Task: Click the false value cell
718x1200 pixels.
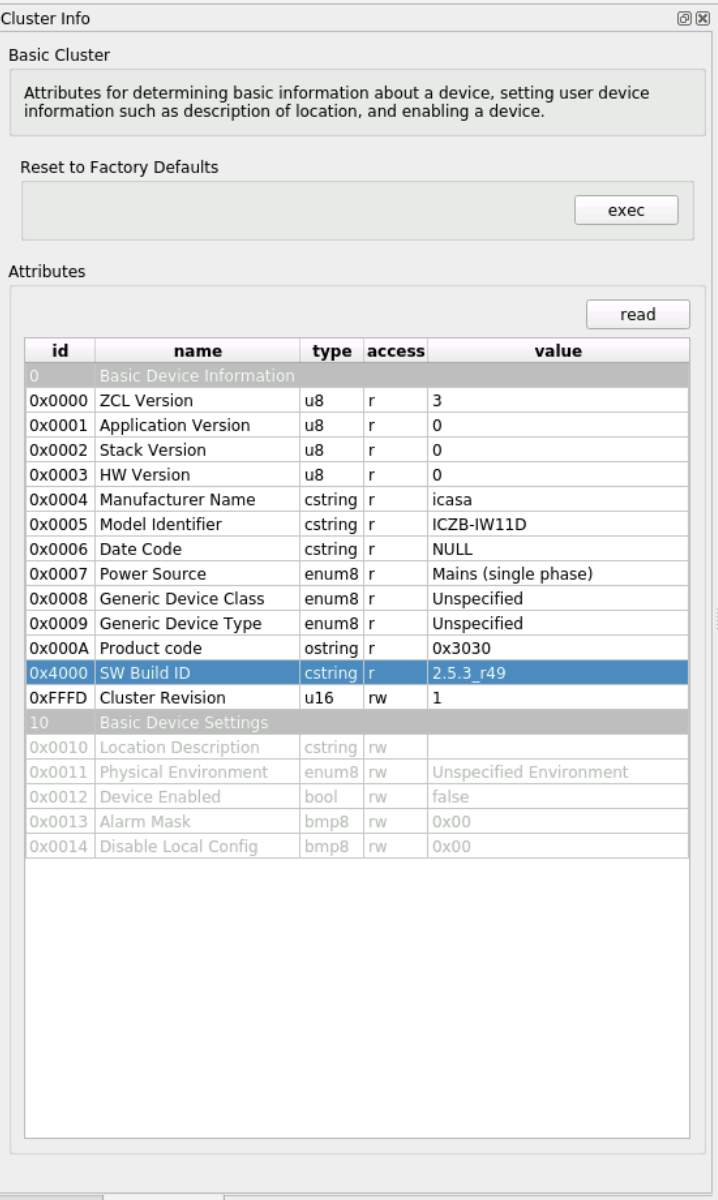Action: coord(558,797)
